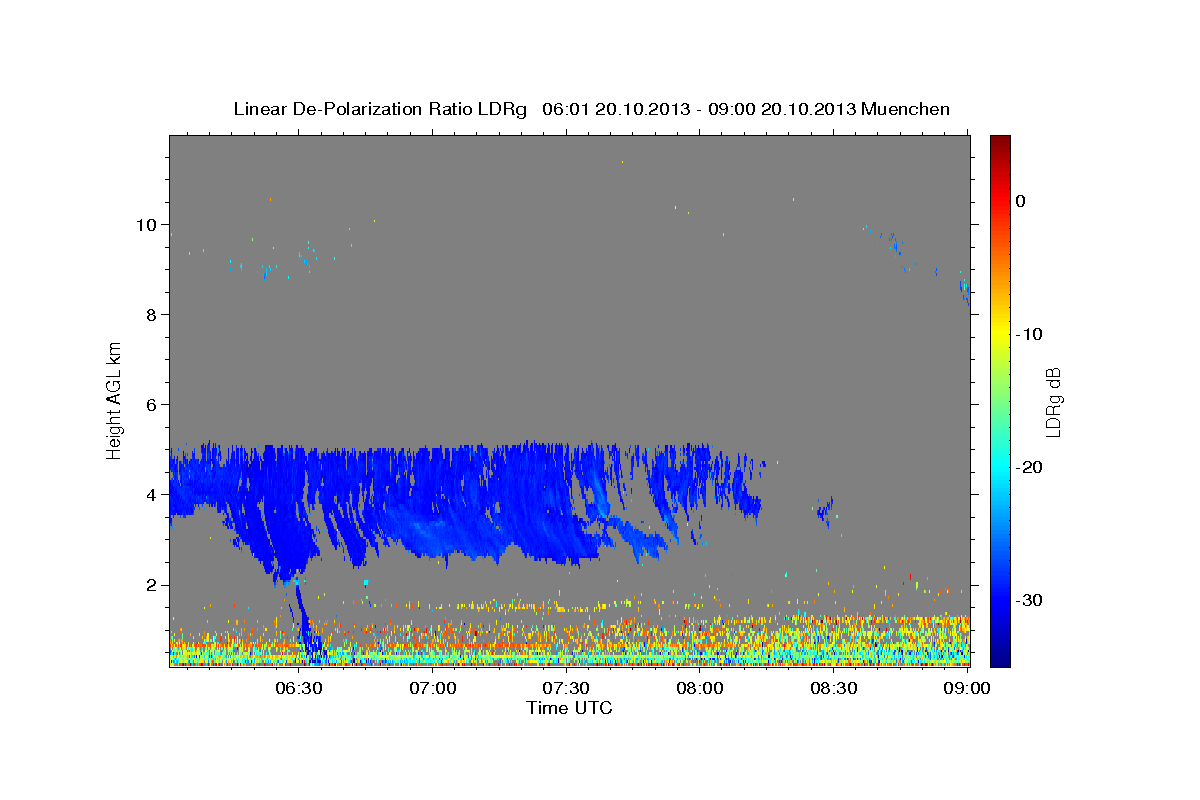Click the height tick label 6
1200x800 pixels.
[x=153, y=404]
